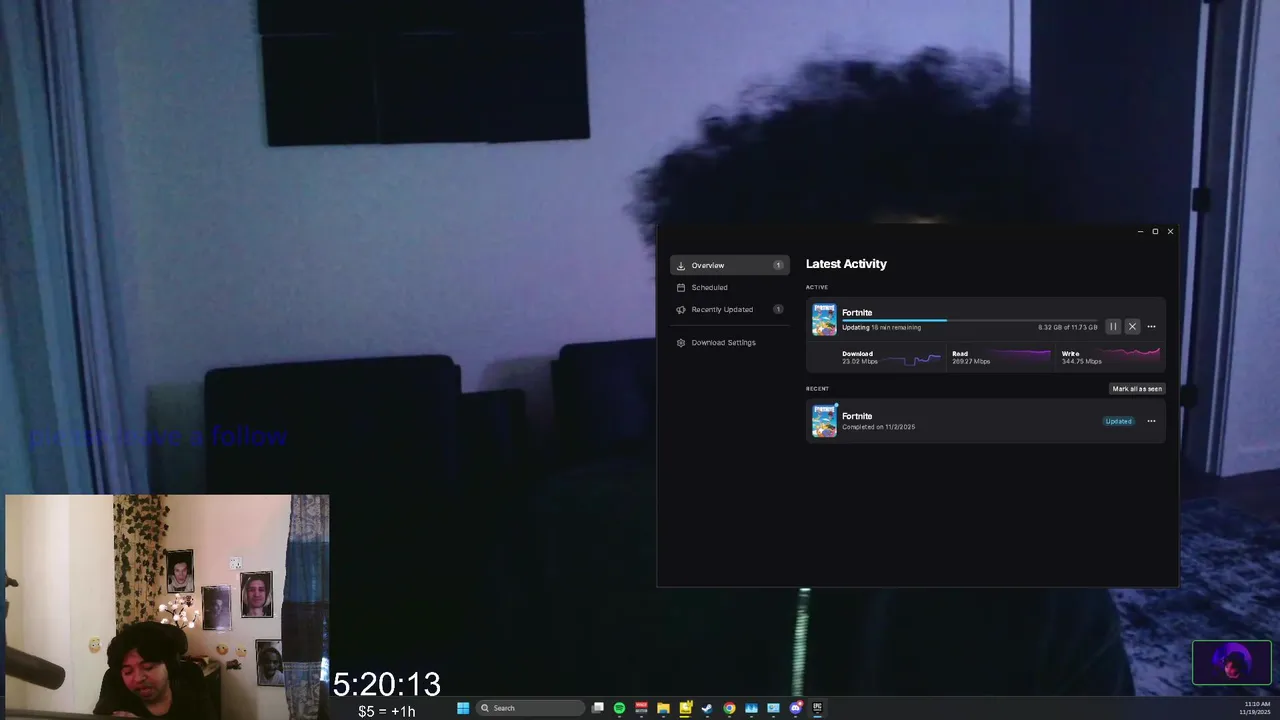This screenshot has height=720, width=1280.
Task: Select the Overview section
Action: (730, 265)
